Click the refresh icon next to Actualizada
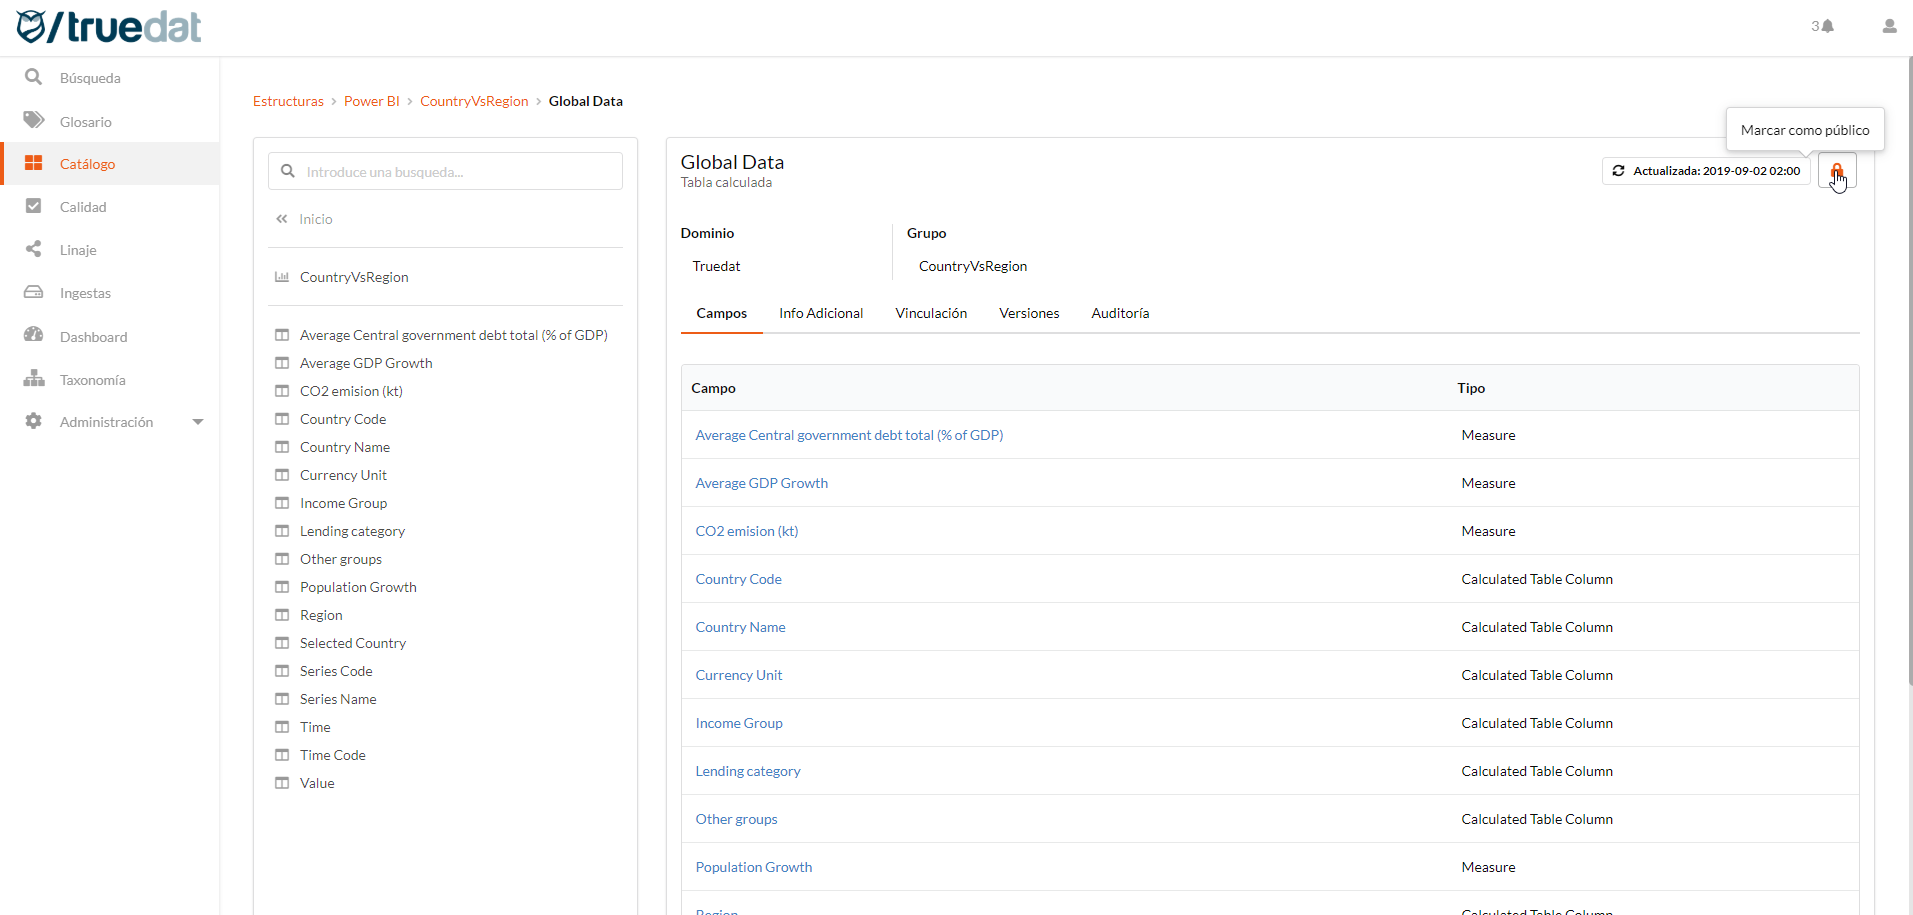This screenshot has height=915, width=1913. 1618,171
